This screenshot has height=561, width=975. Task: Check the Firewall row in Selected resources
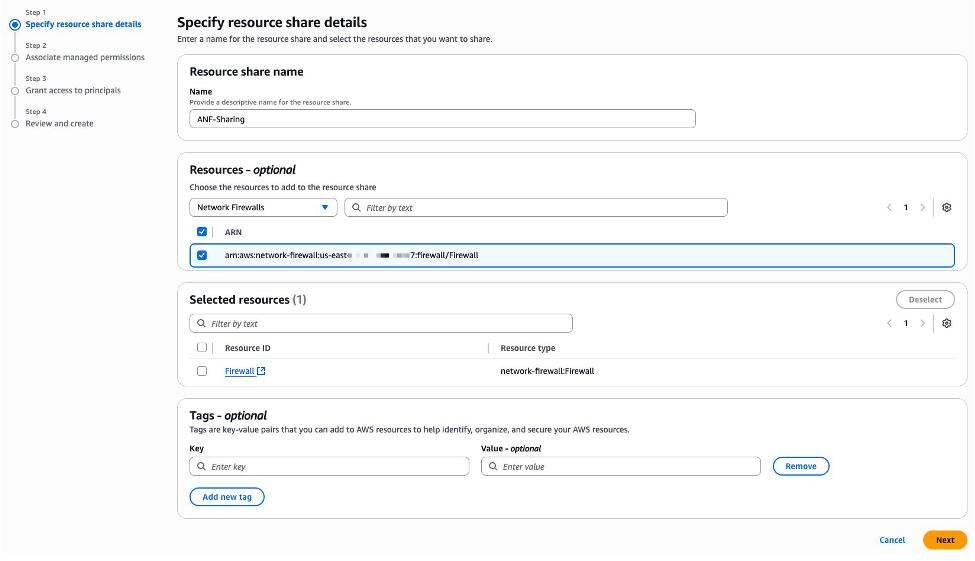point(202,371)
